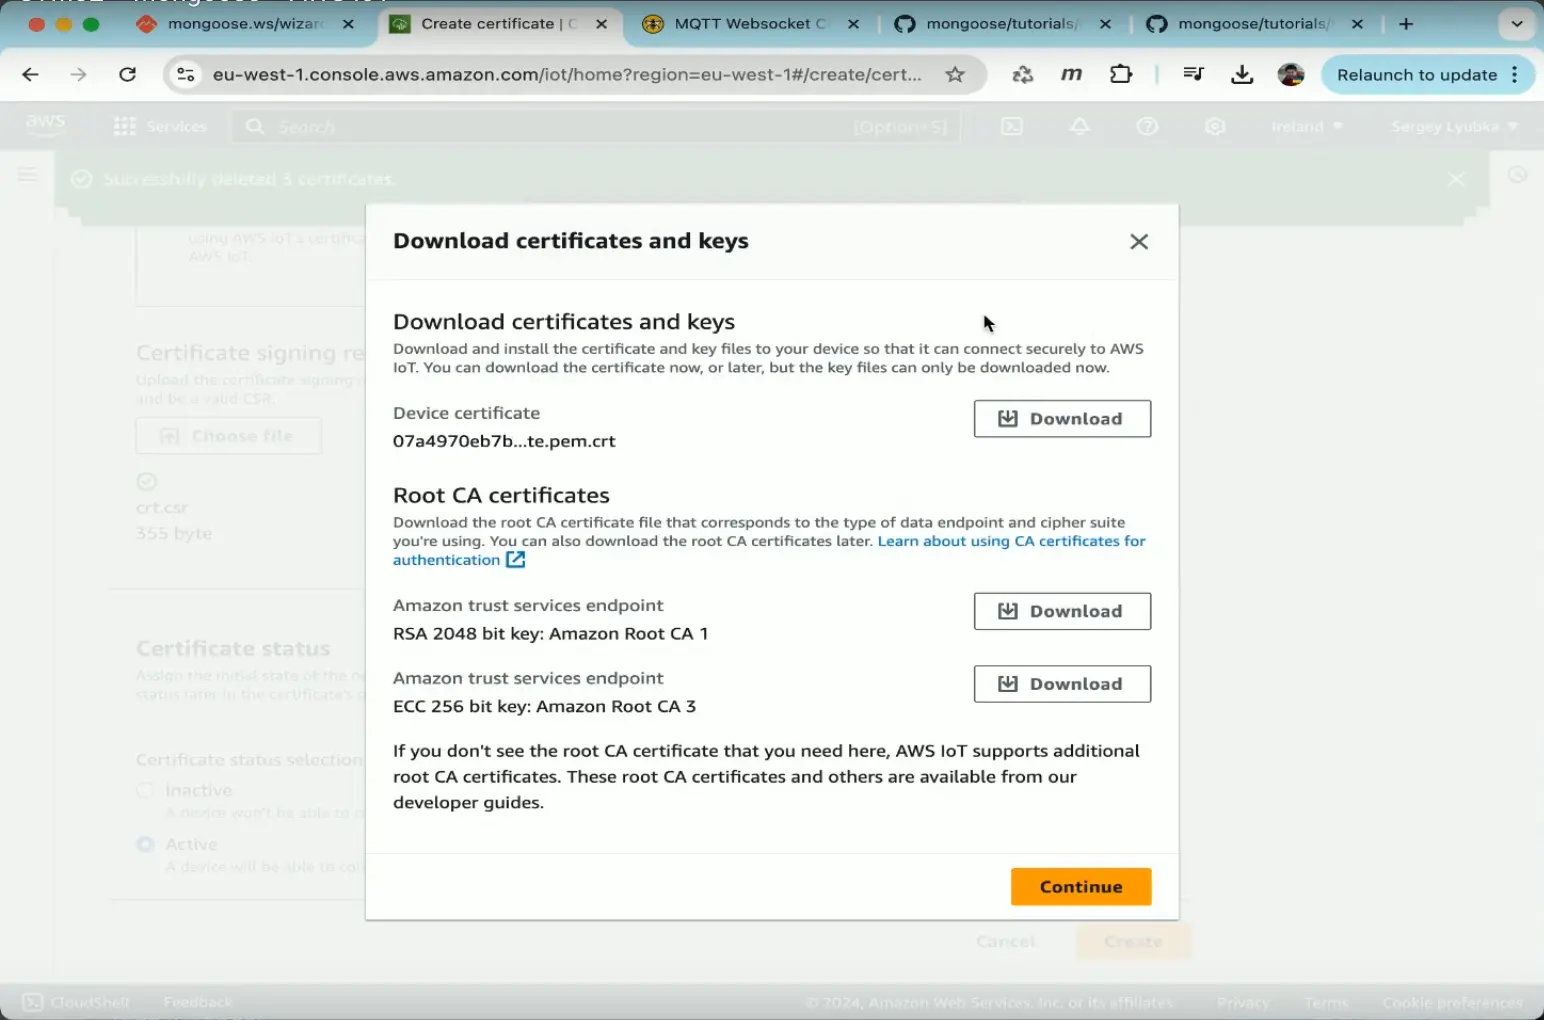Select text 'ECC 256 bit key: Amazon Root CA 3'

[544, 706]
